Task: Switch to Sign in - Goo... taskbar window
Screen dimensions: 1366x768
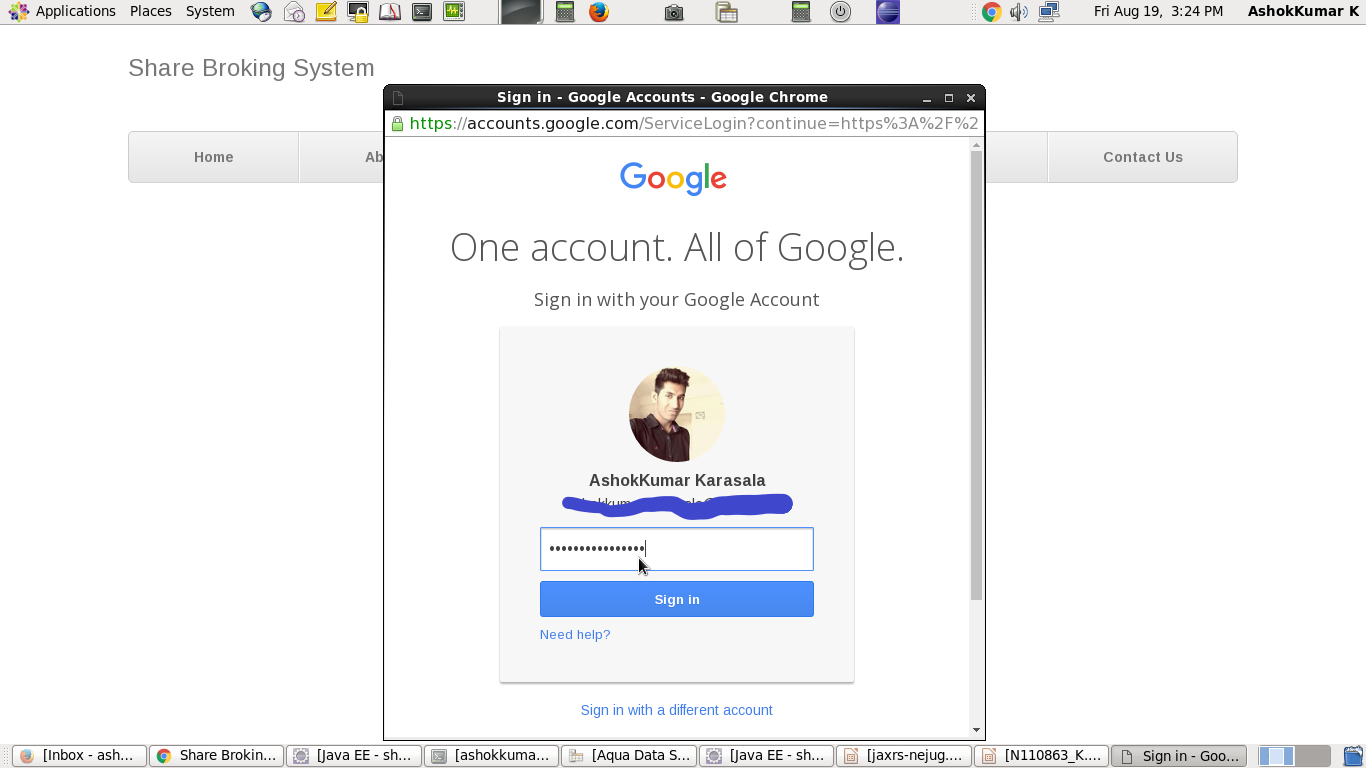Action: point(1179,756)
